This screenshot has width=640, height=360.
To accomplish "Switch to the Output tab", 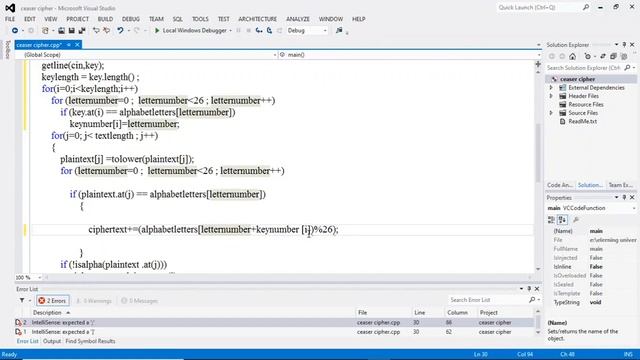I will (52, 341).
